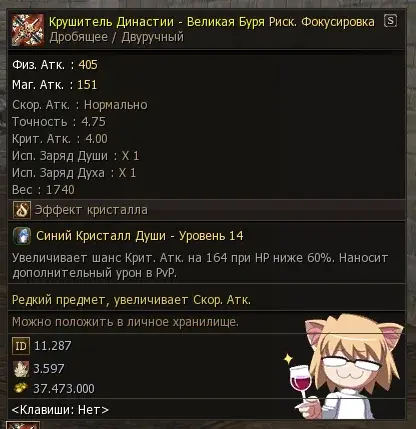This screenshot has width=416, height=429.
Task: Click the crystal count leaf icon
Action: tap(21, 369)
